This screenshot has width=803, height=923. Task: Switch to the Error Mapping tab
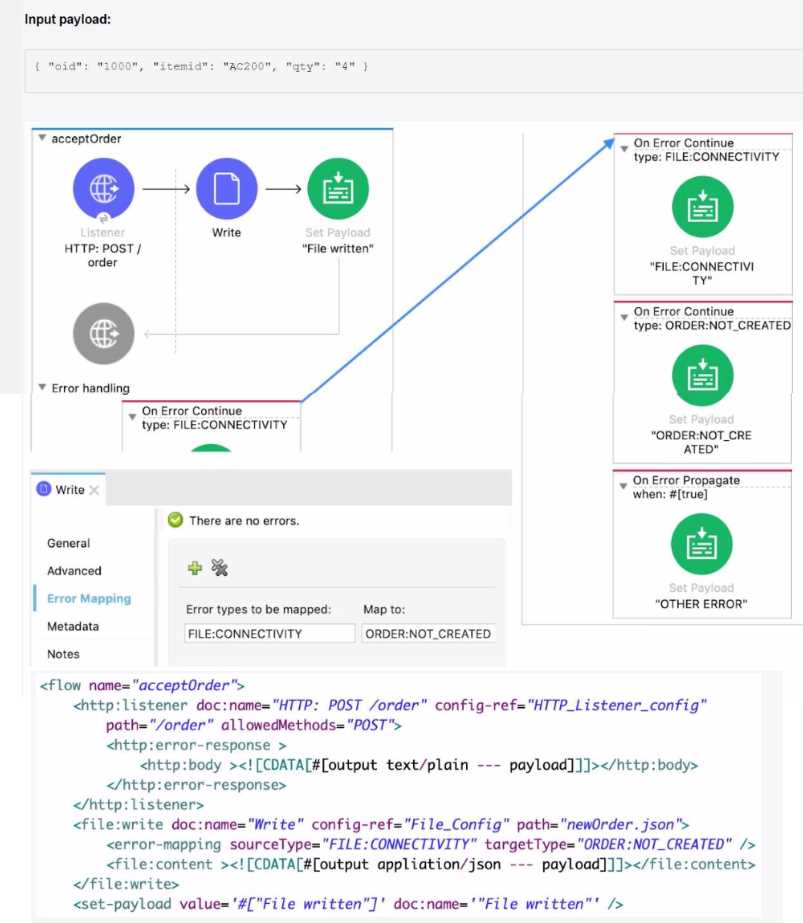pyautogui.click(x=89, y=599)
